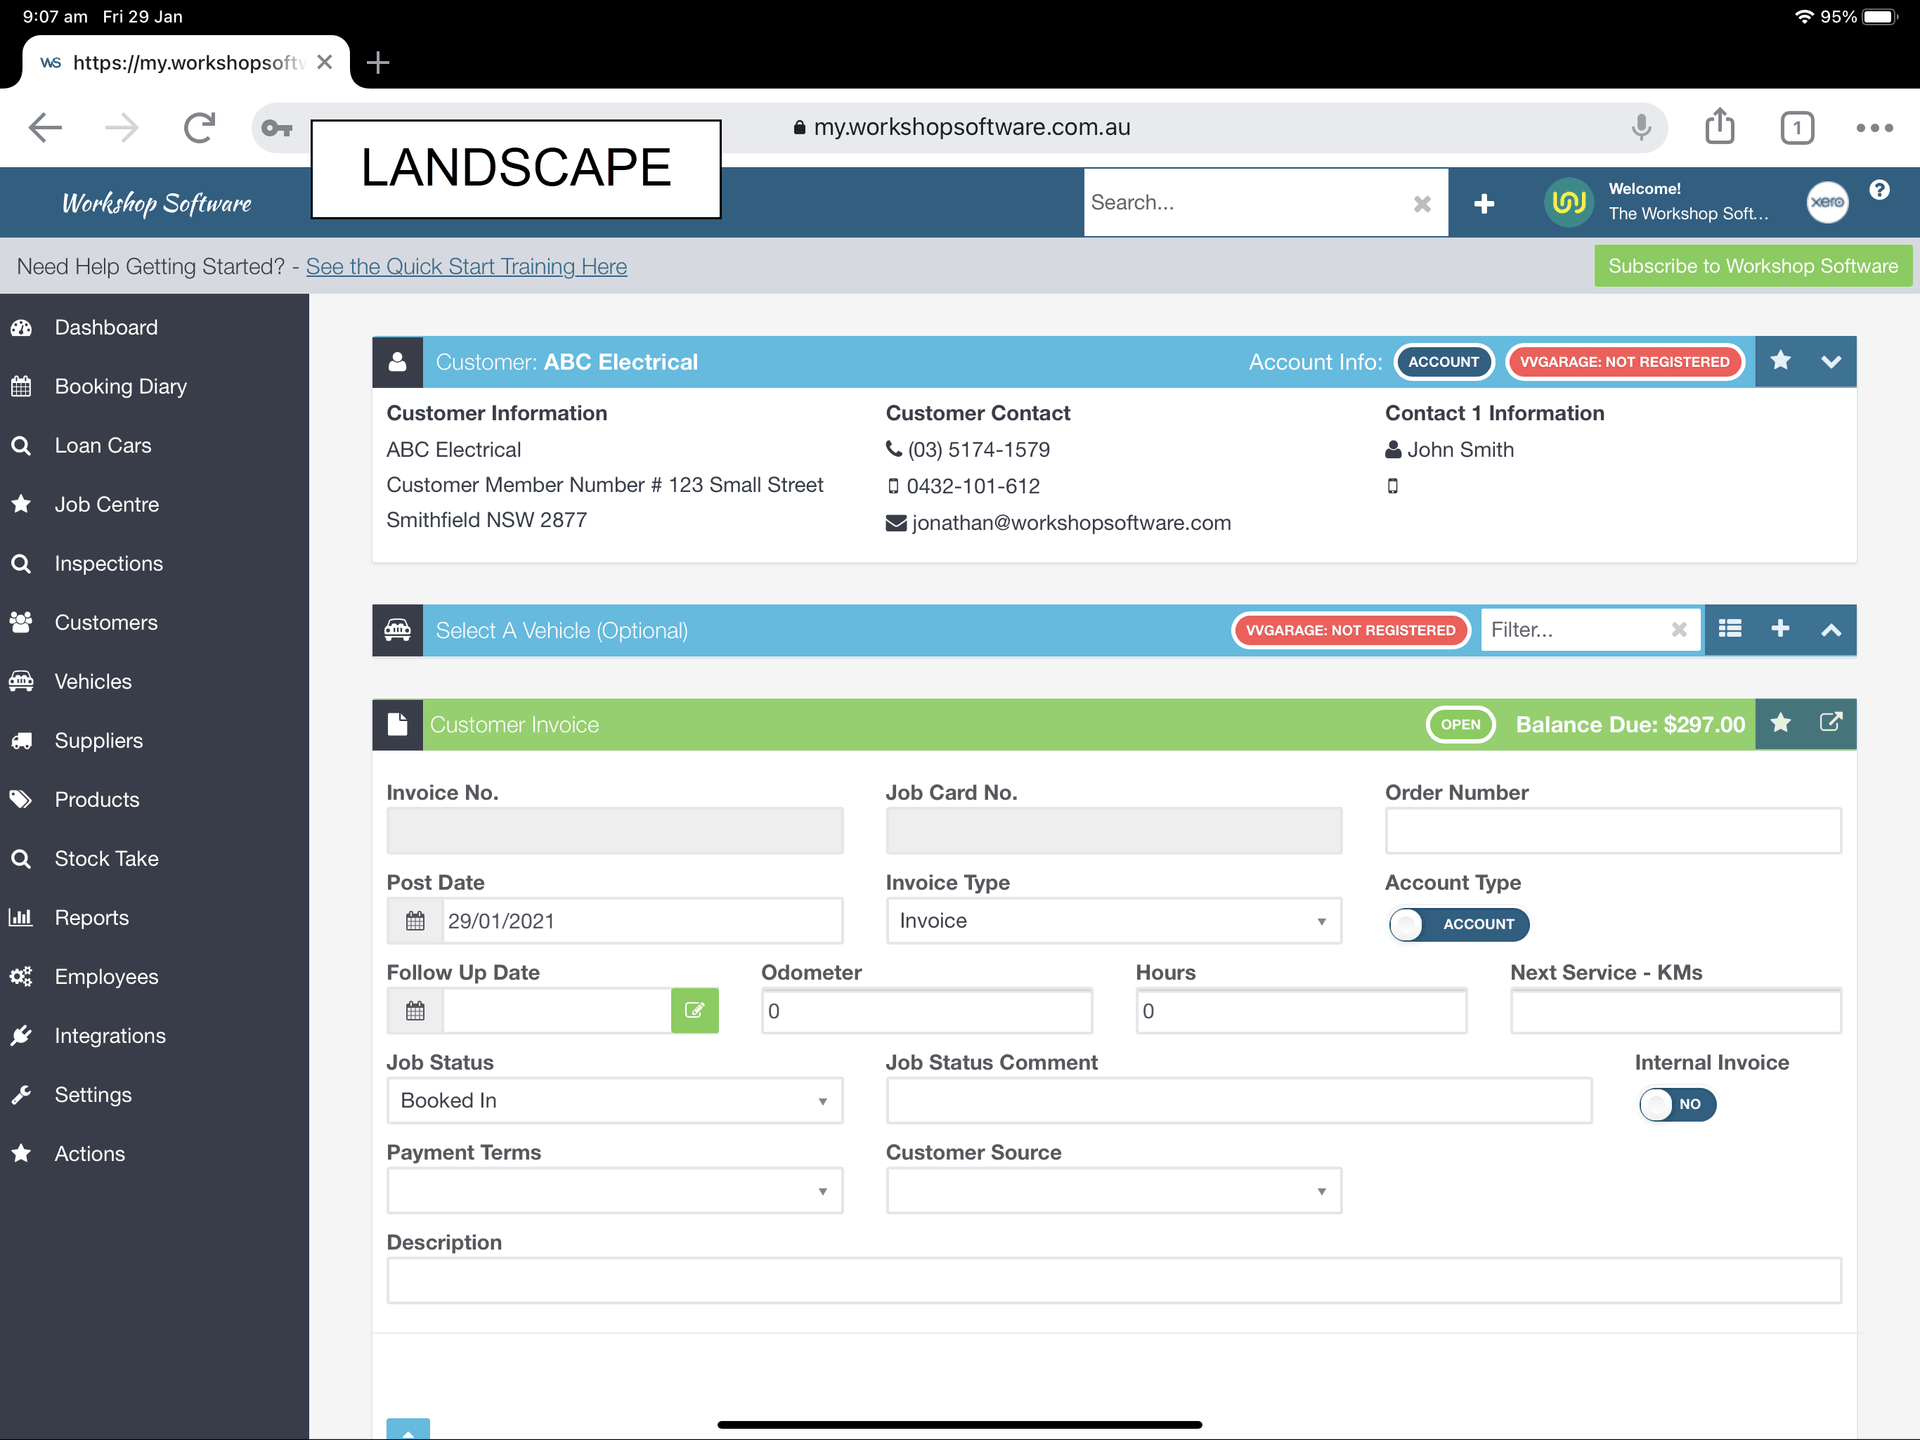Image resolution: width=1920 pixels, height=1440 pixels.
Task: Open the Follow Up Date calendar icon
Action: [415, 1011]
